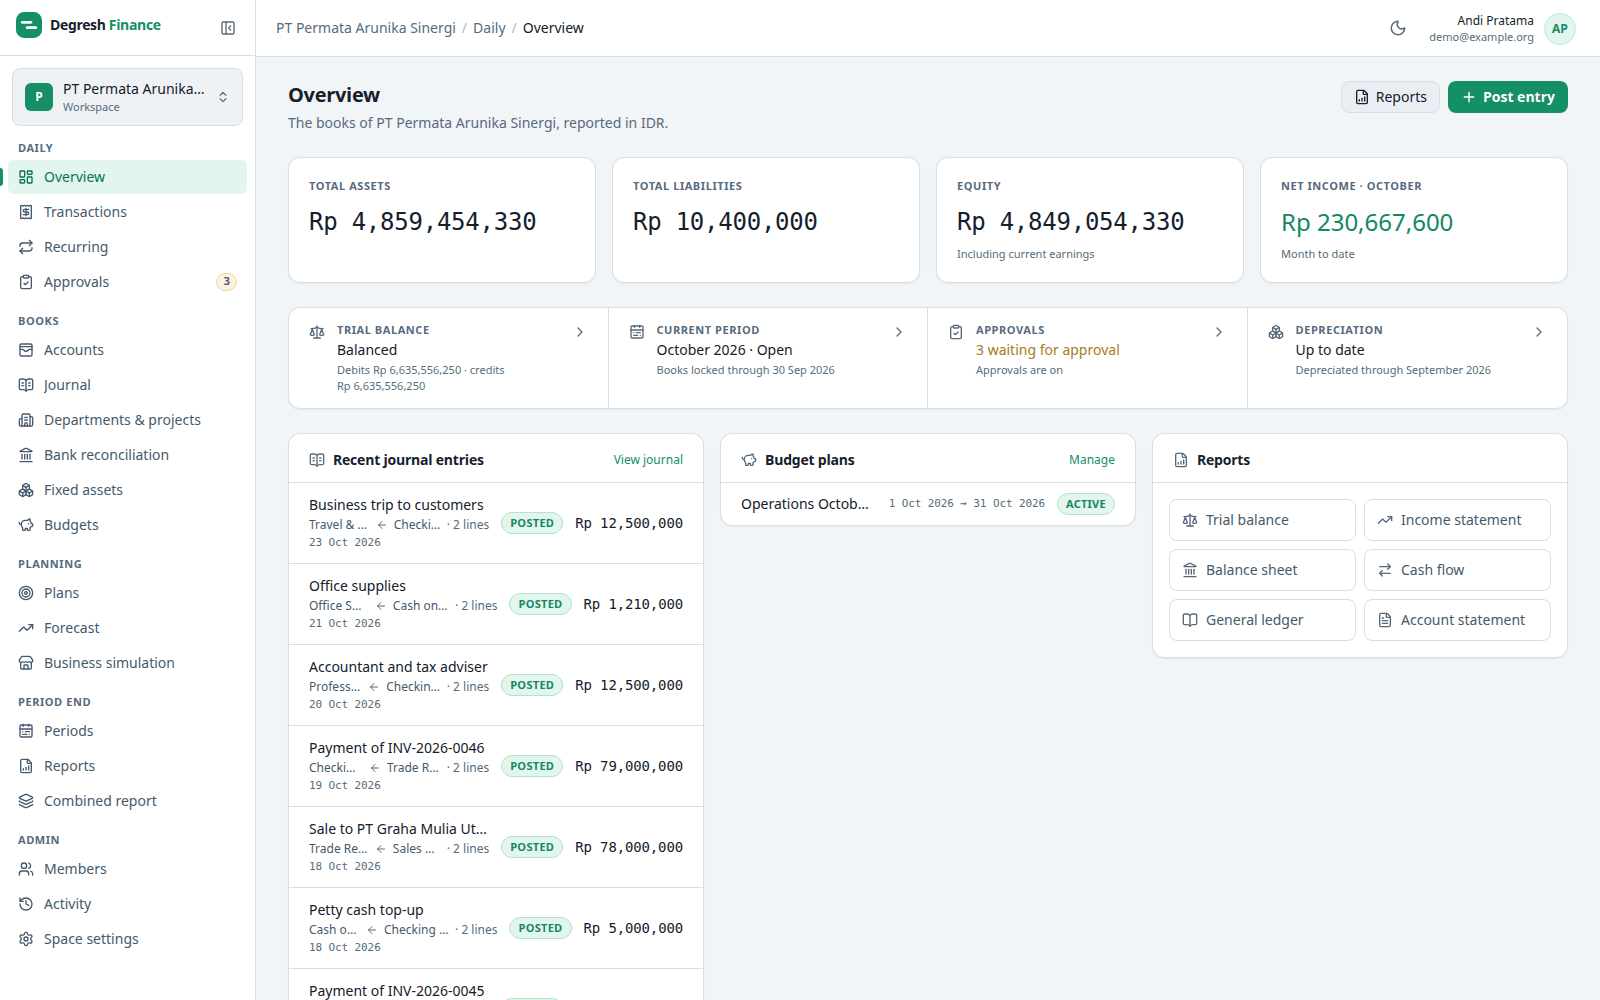Open the Operations October budget plan row
Screen dimensions: 1600x1000
pos(928,504)
